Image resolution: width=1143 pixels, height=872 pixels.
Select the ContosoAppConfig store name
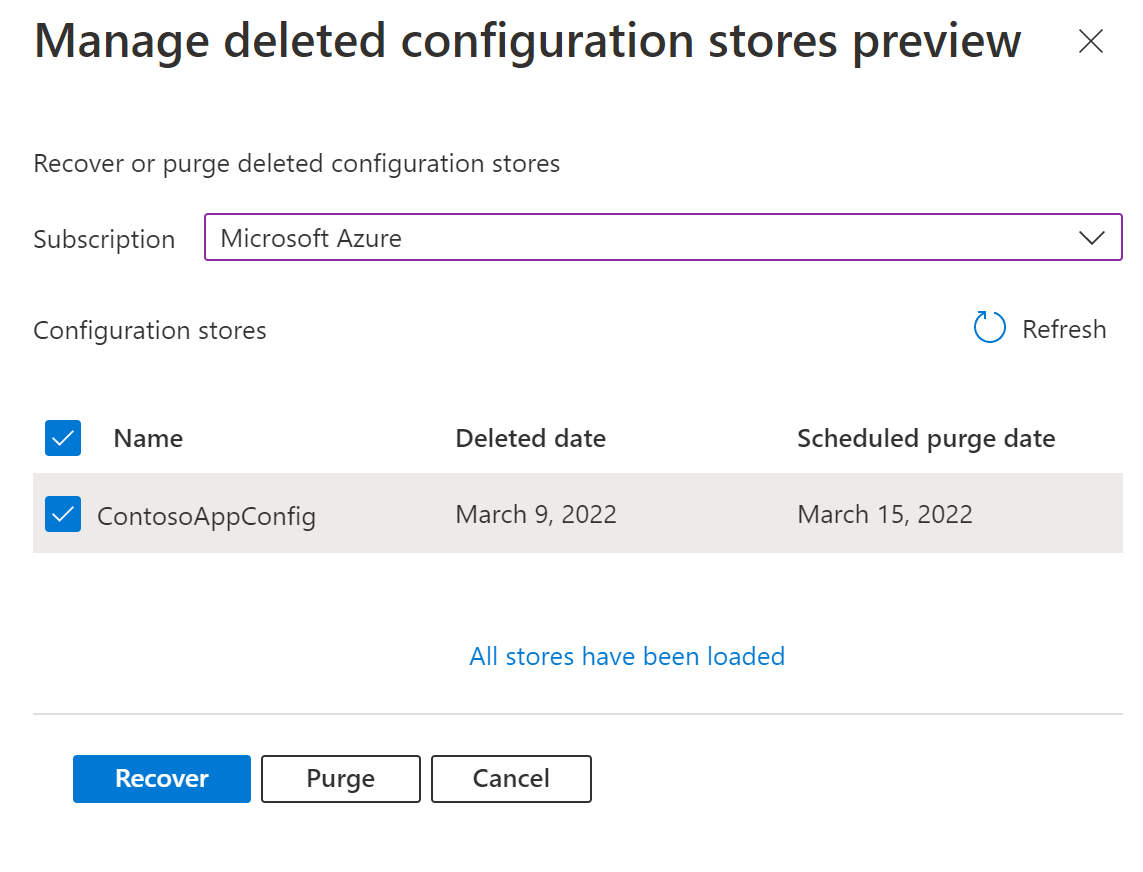tap(206, 516)
